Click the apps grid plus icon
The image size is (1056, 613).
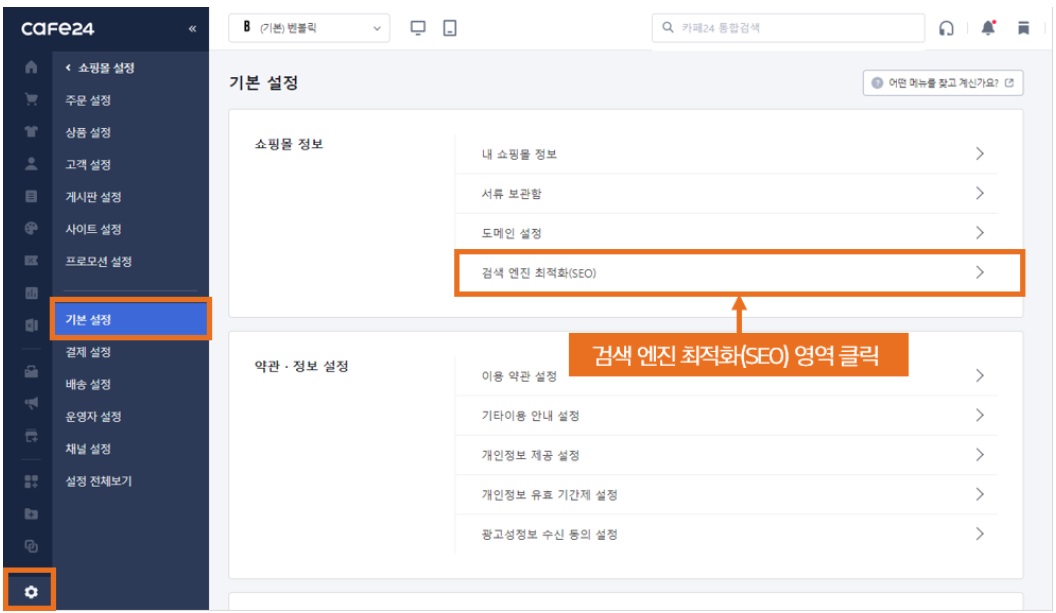(x=31, y=482)
